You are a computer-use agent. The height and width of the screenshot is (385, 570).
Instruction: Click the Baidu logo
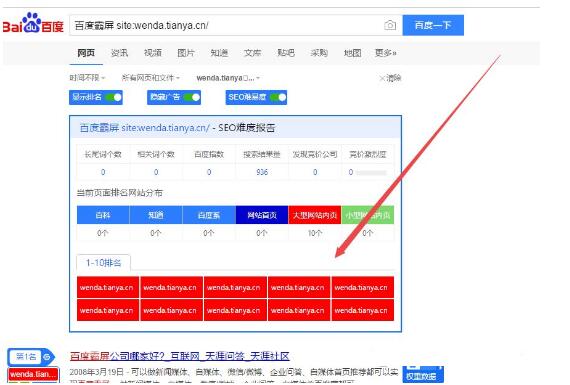click(x=33, y=23)
